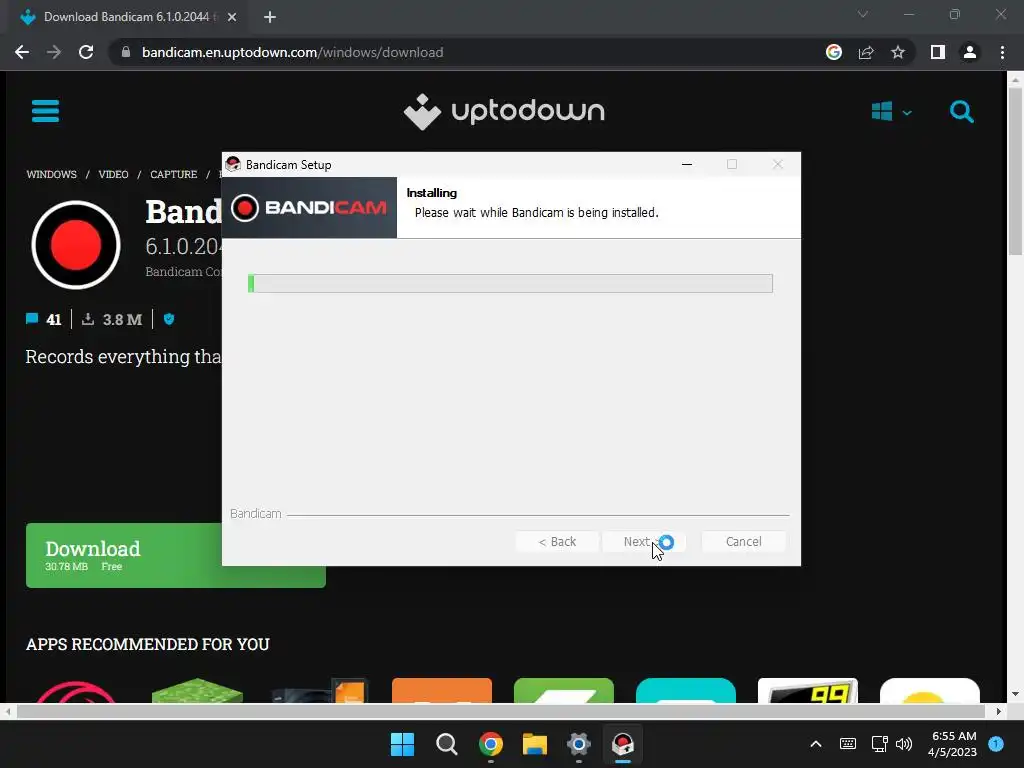Click the WINDOWS breadcrumb link

tap(52, 174)
